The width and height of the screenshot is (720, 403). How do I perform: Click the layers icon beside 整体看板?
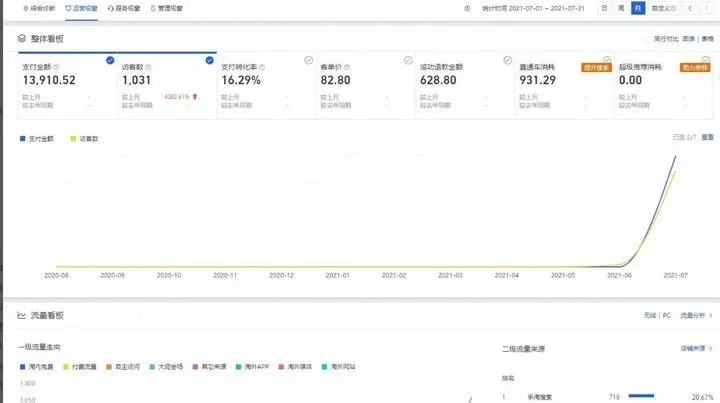tap(22, 38)
